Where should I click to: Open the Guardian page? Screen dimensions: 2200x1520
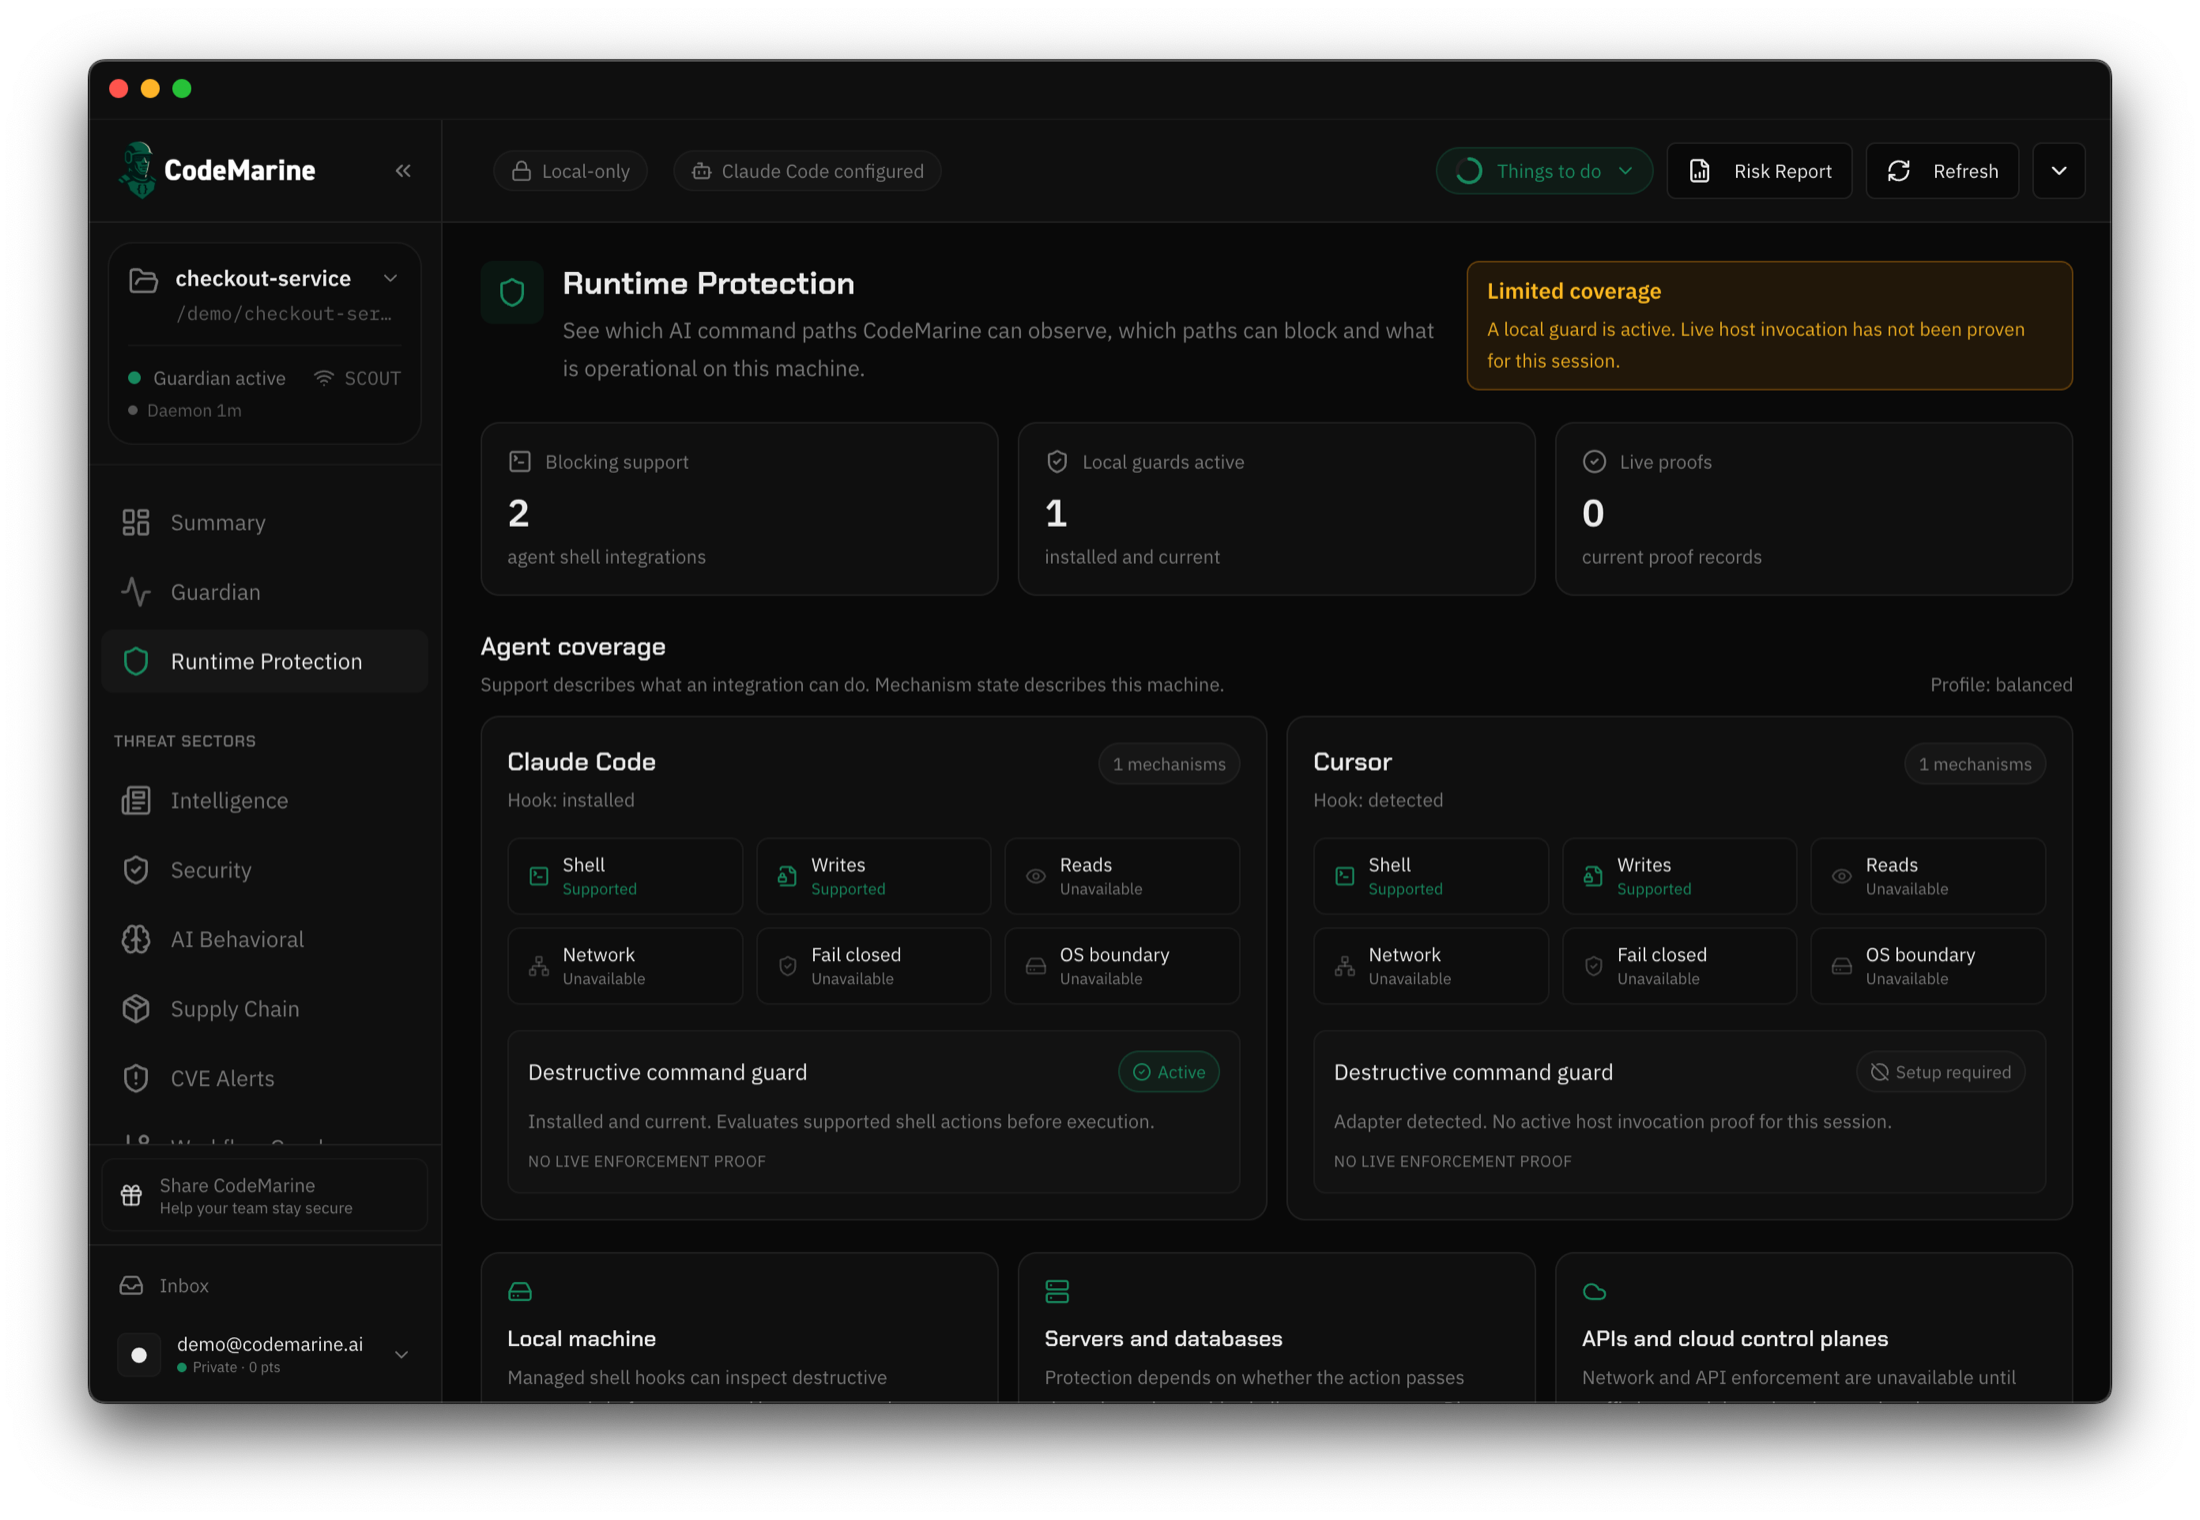(x=265, y=592)
